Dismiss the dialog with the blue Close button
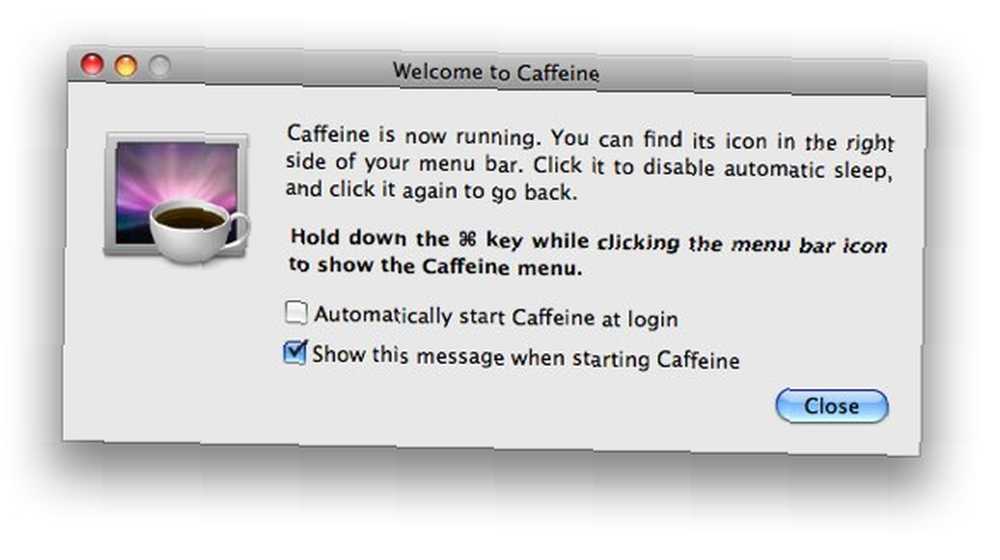The height and width of the screenshot is (560, 1000). (x=832, y=406)
